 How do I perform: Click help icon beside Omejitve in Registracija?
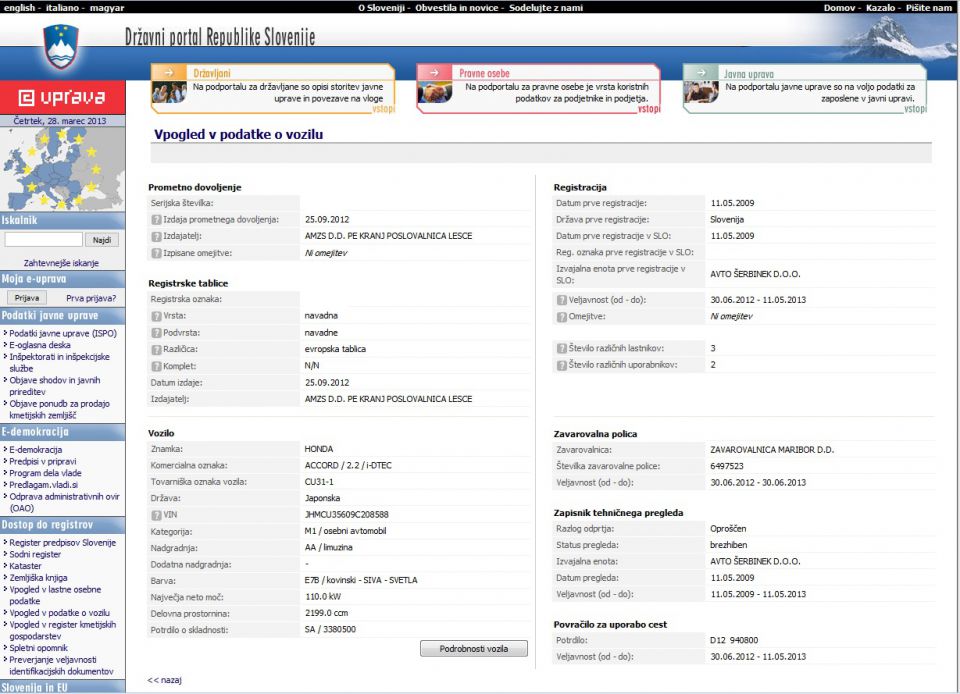pos(561,317)
